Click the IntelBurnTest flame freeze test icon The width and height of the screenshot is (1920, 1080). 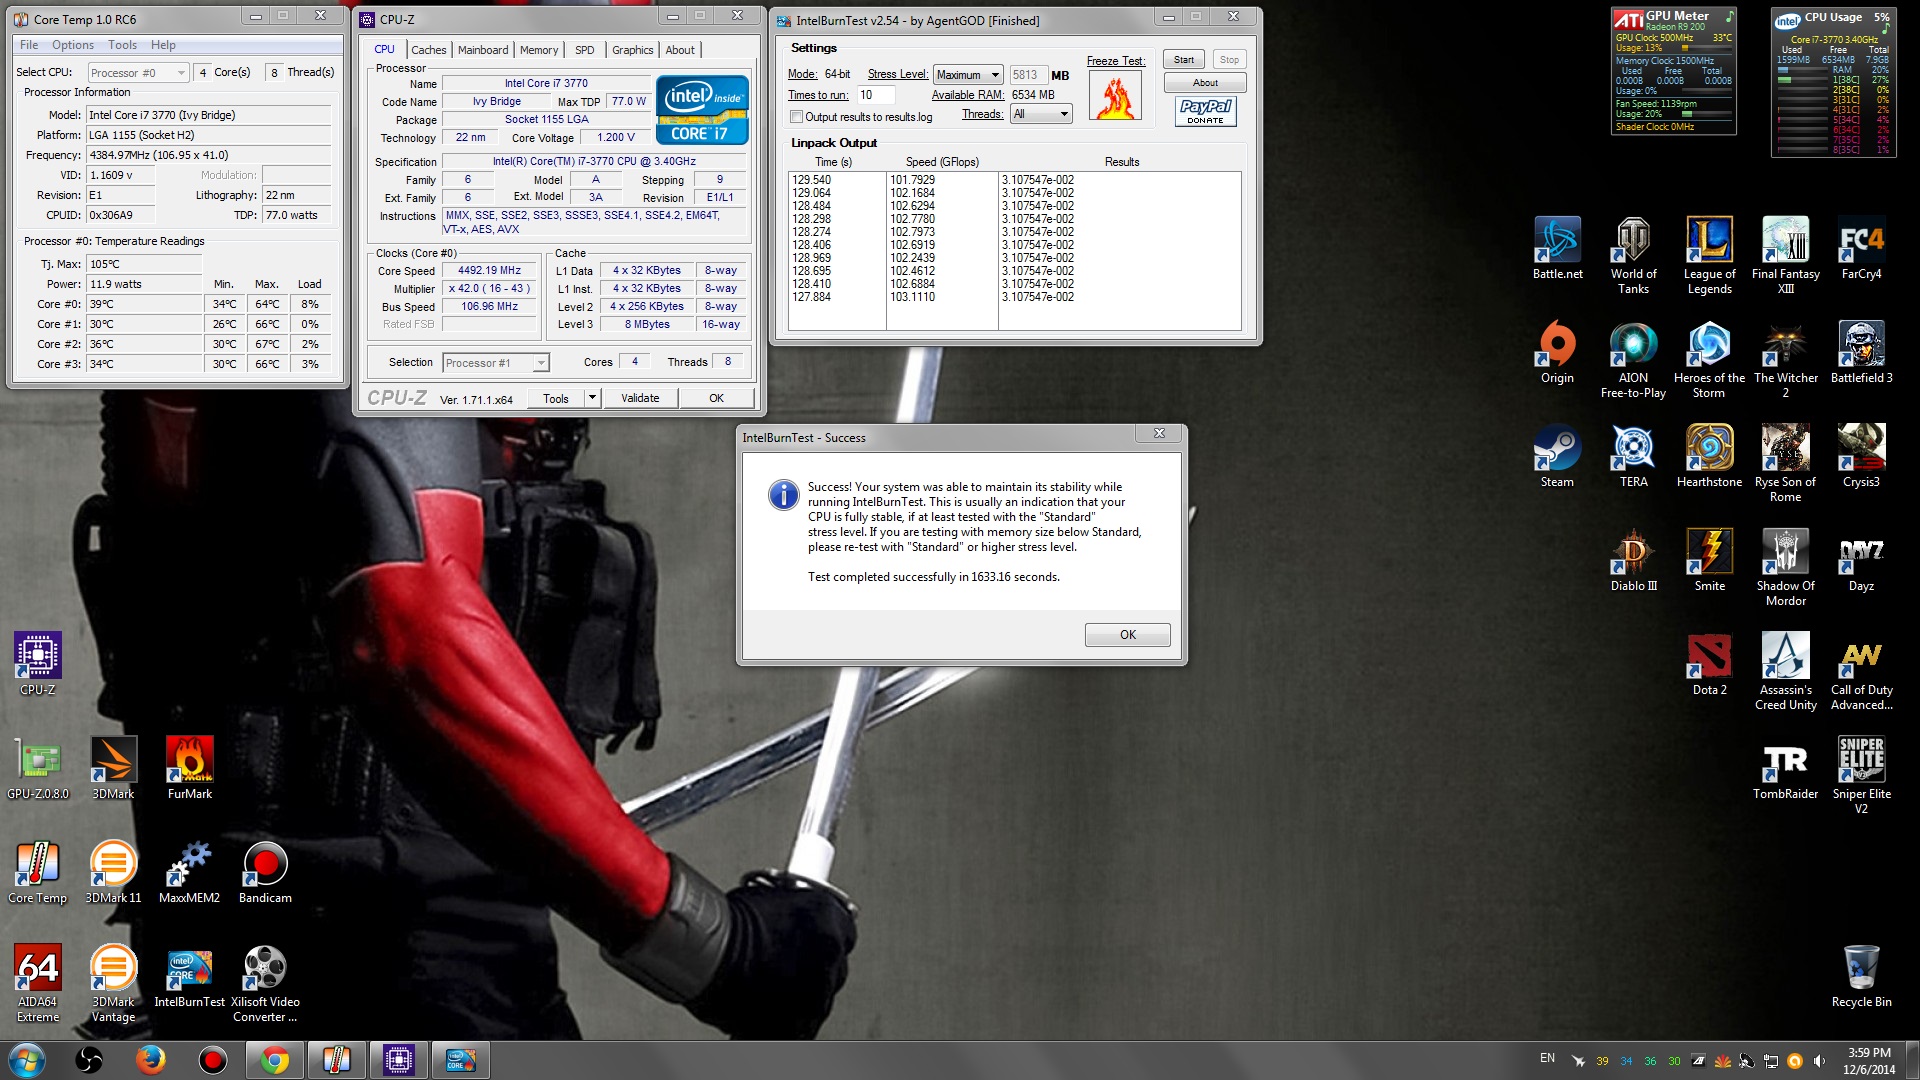point(1115,96)
